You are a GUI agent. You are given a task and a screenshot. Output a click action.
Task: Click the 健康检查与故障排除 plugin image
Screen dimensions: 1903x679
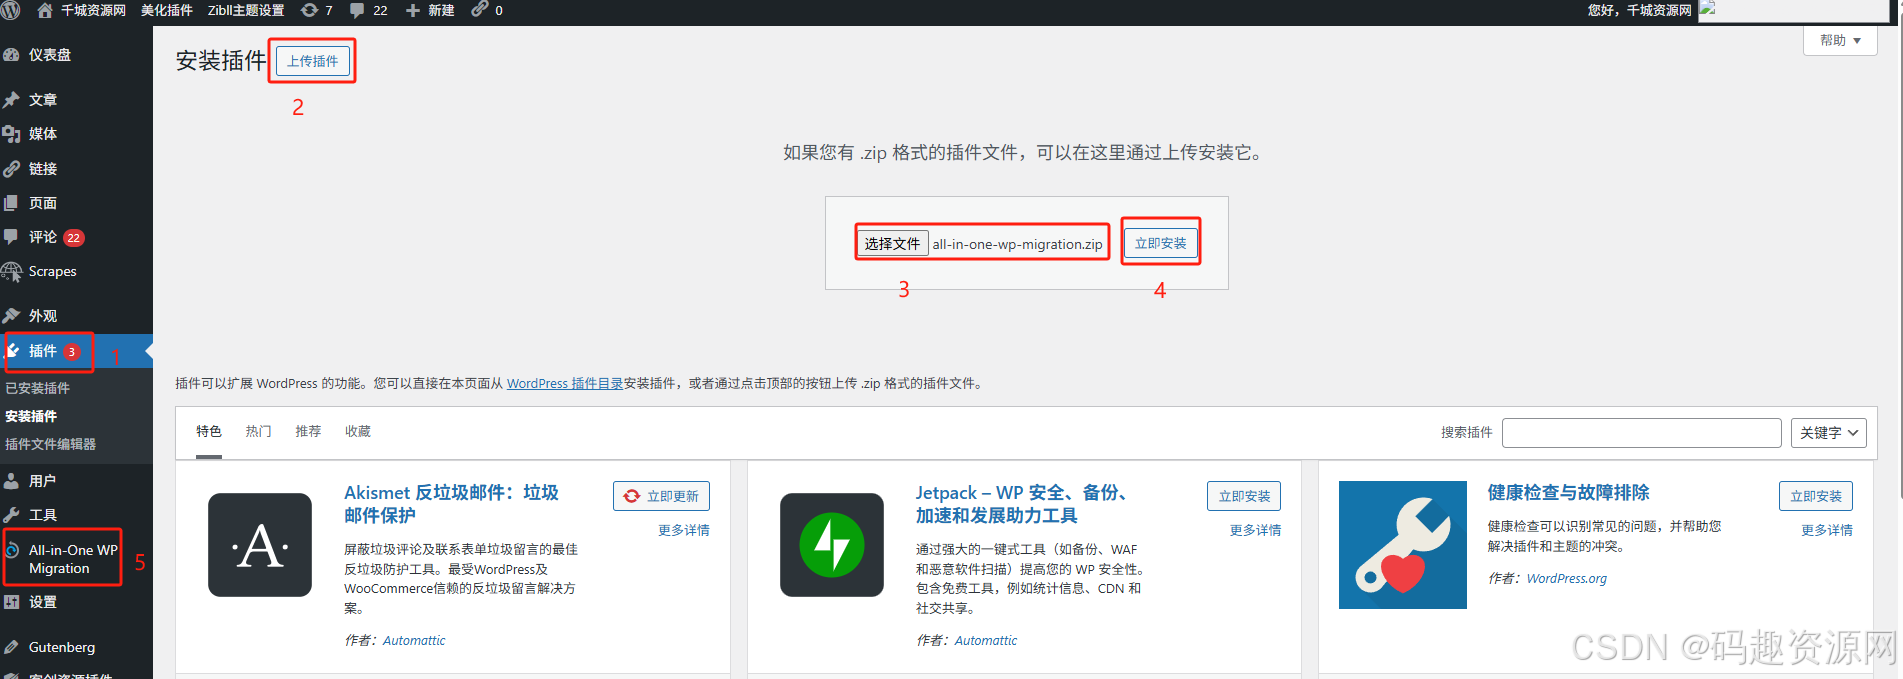1403,545
